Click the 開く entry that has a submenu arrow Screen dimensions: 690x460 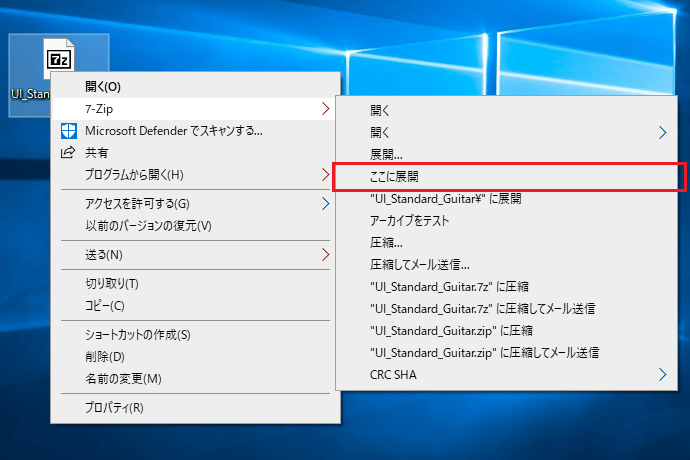click(x=506, y=132)
